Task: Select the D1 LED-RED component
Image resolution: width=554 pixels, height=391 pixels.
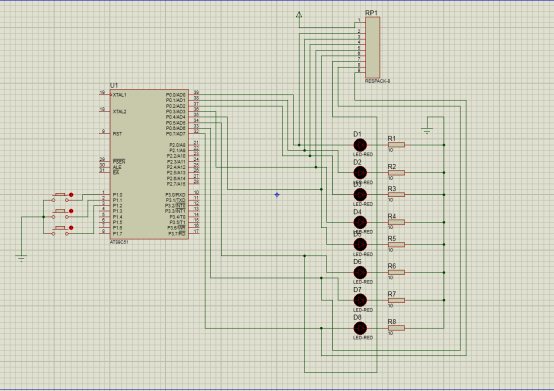Action: 360,145
